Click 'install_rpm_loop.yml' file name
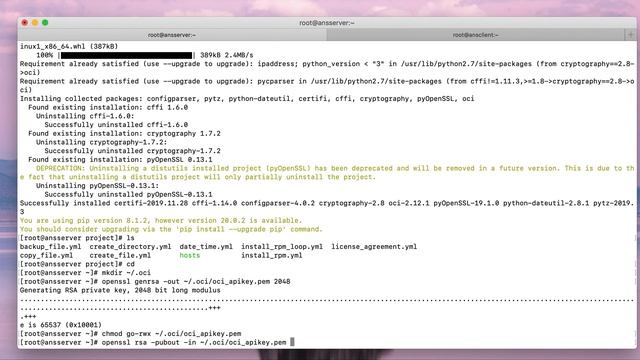This screenshot has height=360, width=640. pyautogui.click(x=282, y=247)
